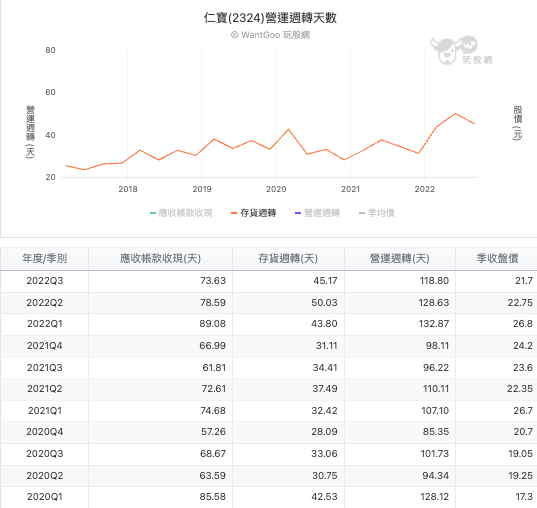
Task: Click the value 50.03 inventory days
Action: point(324,303)
